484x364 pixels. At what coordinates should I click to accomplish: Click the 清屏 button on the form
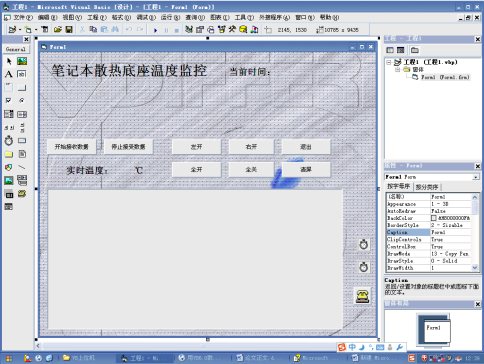tap(306, 170)
